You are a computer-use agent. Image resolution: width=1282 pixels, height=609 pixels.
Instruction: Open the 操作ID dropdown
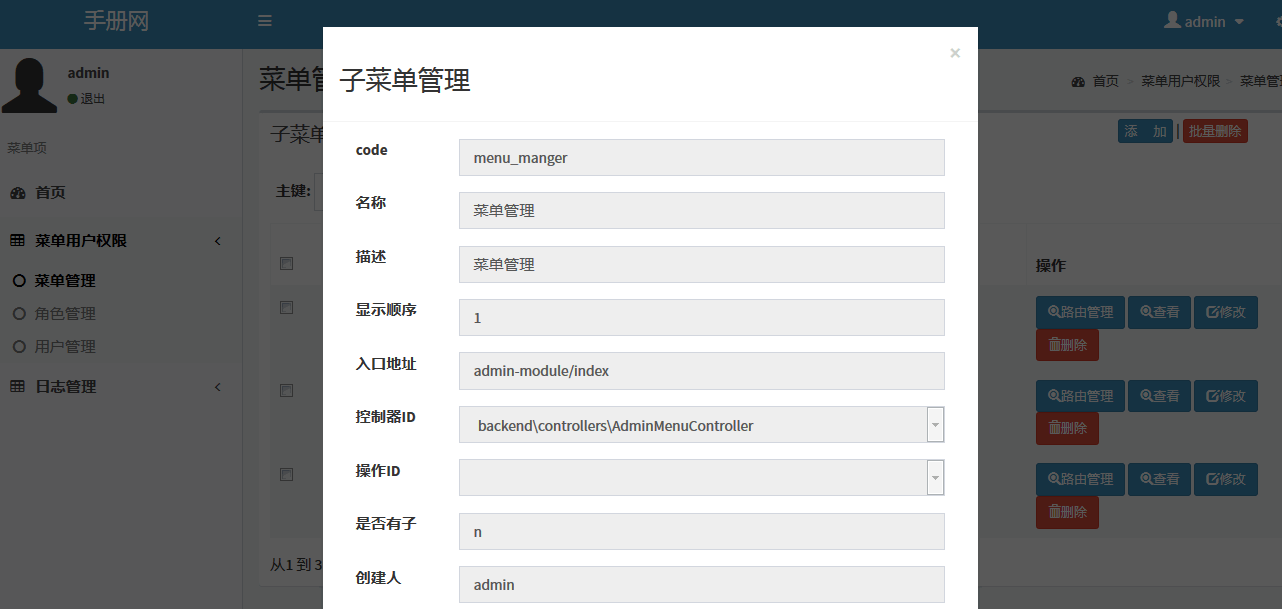coord(935,478)
